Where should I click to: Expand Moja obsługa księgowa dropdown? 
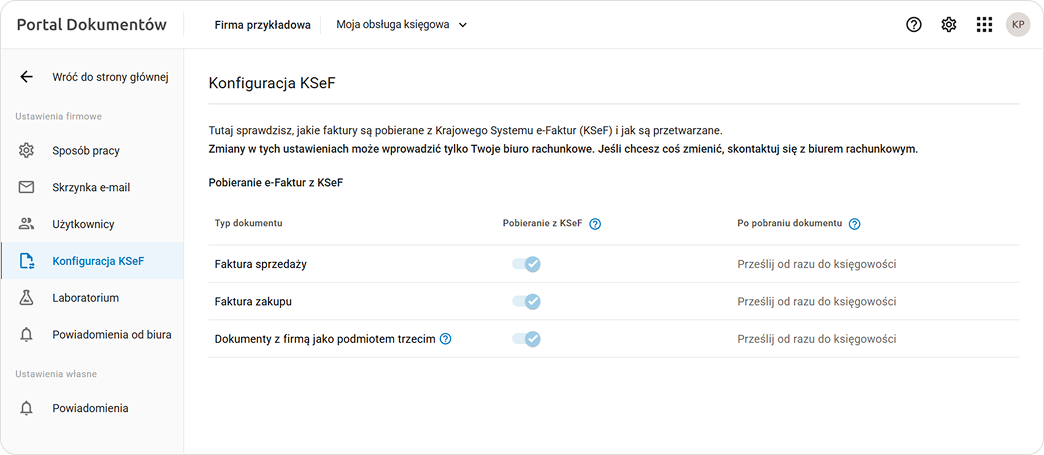pyautogui.click(x=402, y=25)
